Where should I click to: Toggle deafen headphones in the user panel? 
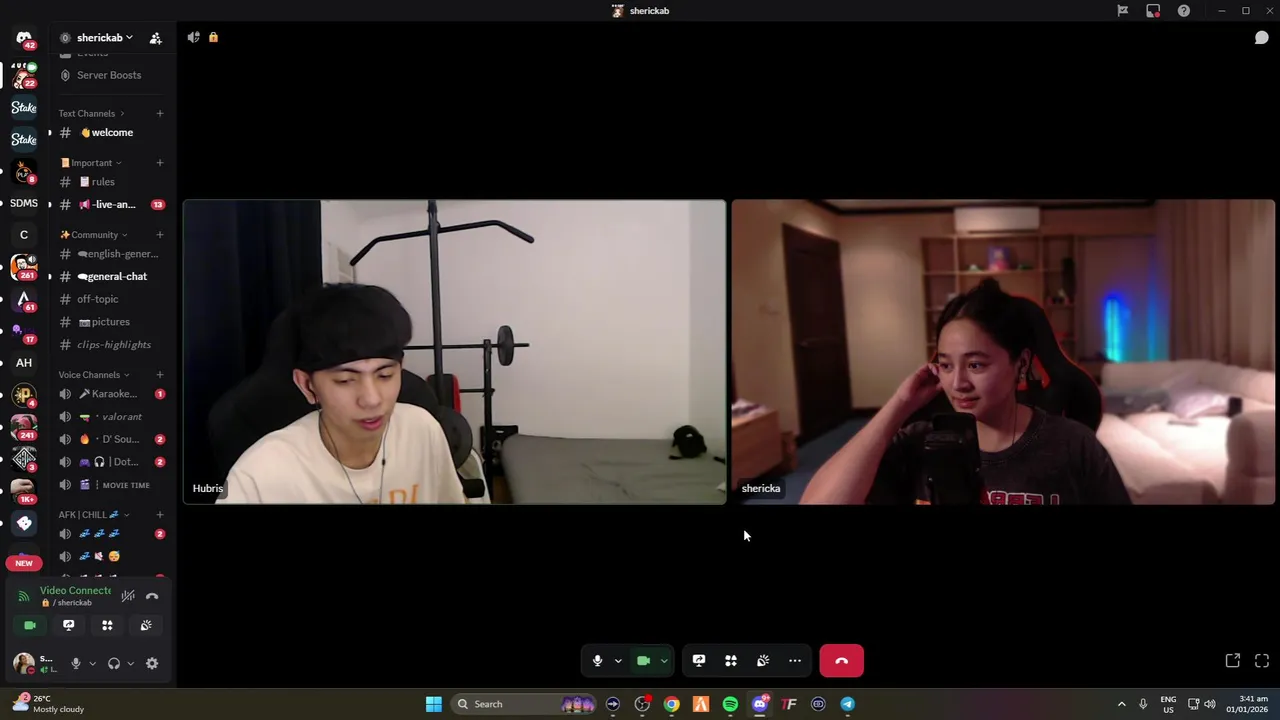coord(113,663)
